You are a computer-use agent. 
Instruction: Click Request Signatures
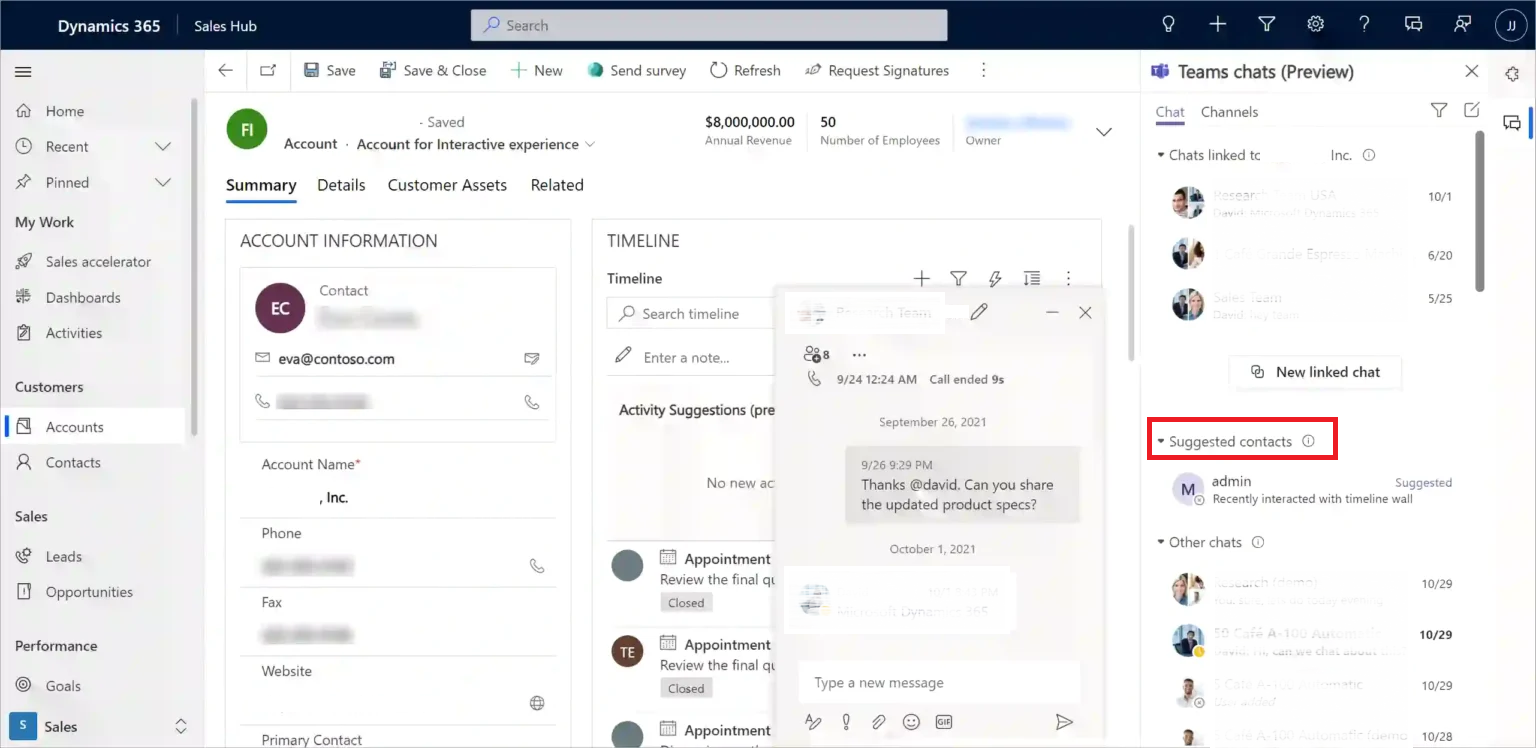tap(877, 70)
